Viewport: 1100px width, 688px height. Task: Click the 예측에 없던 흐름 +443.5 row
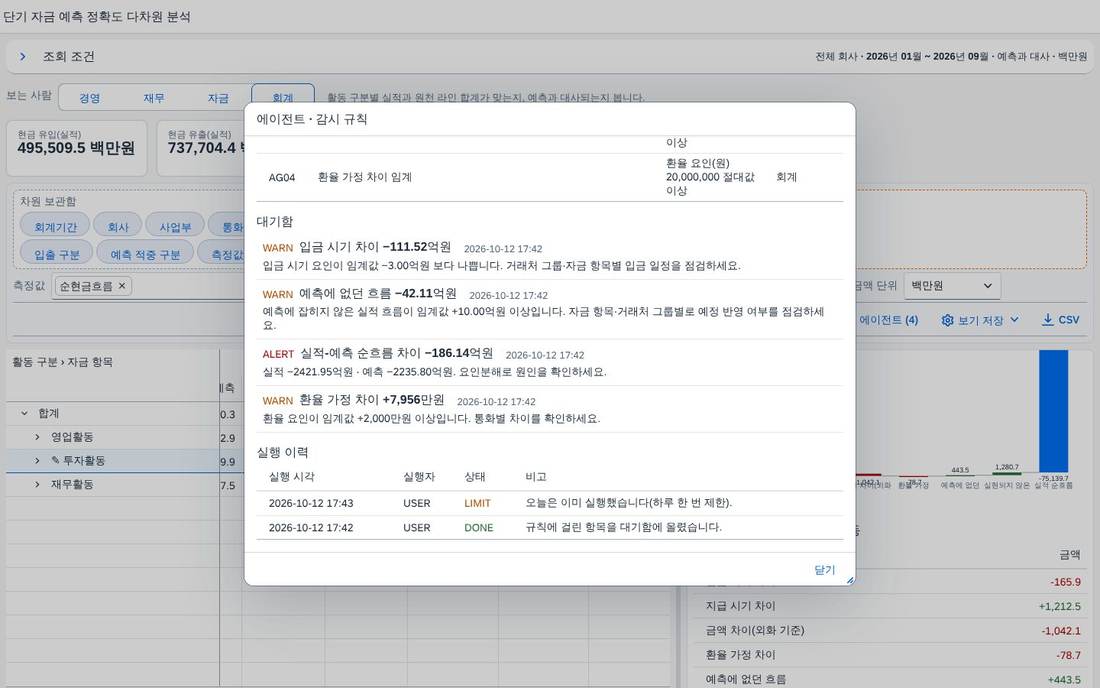pos(892,679)
